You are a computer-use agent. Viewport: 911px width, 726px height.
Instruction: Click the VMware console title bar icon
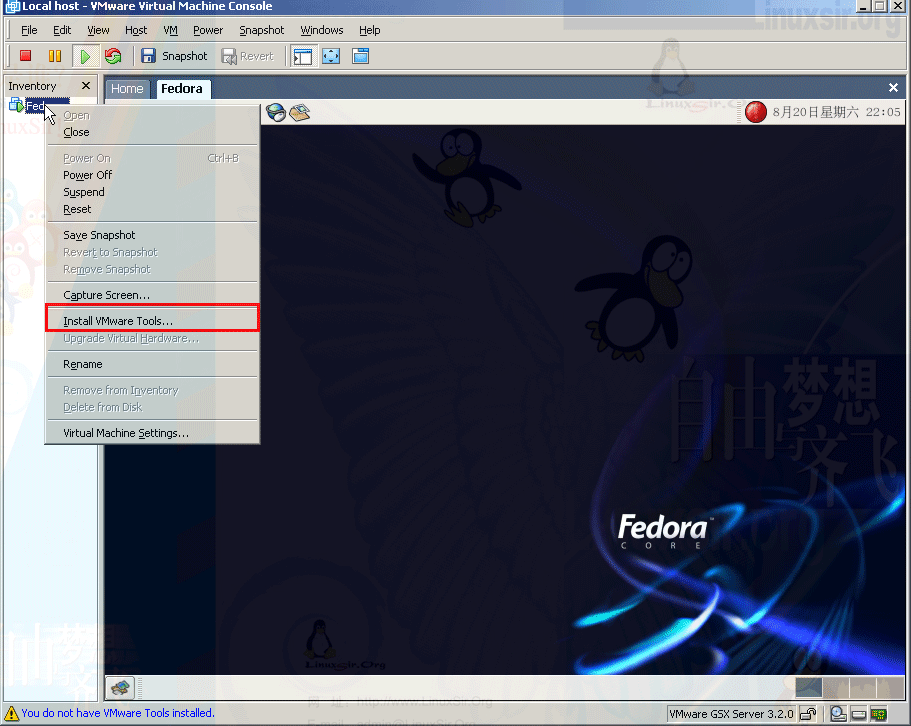12,6
